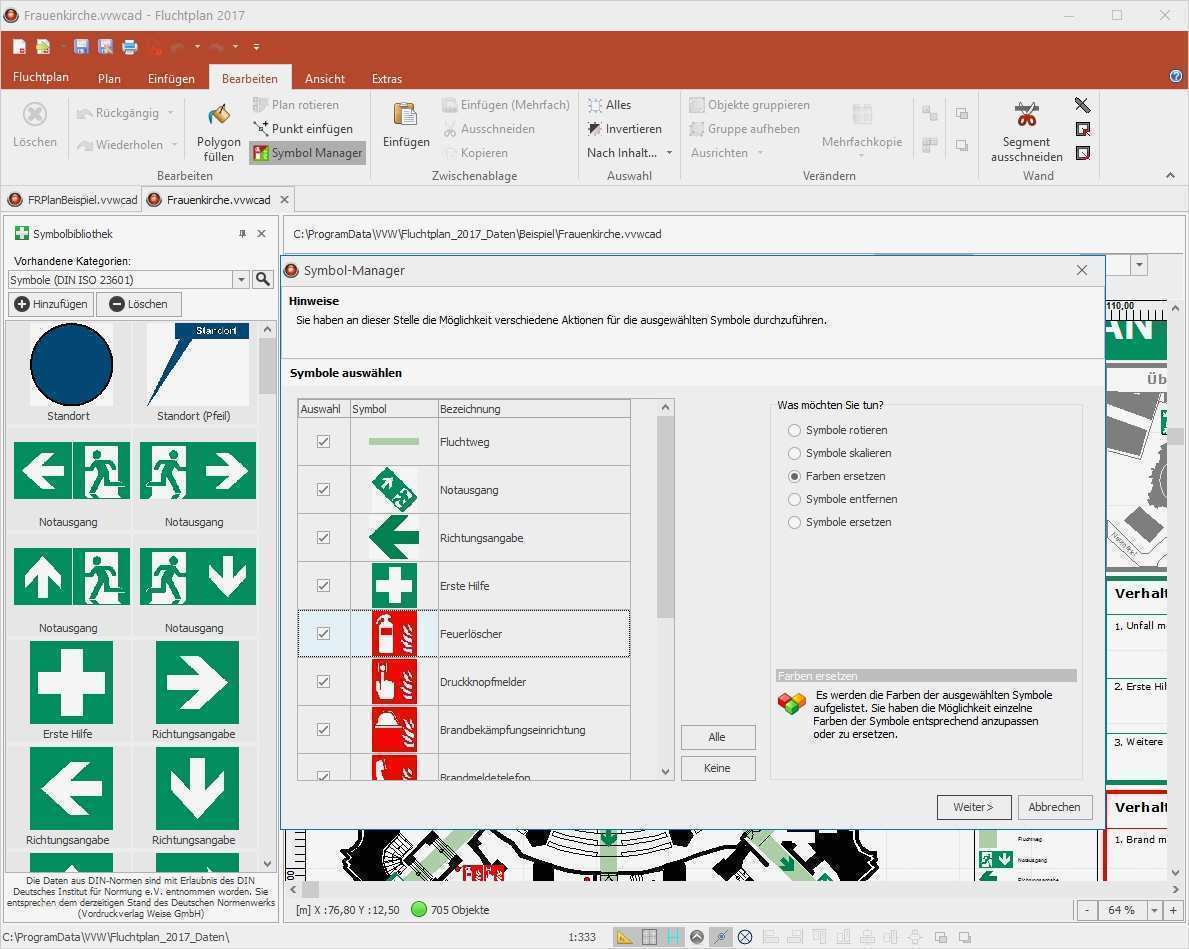Click the Punkt einfügen tool

click(303, 128)
